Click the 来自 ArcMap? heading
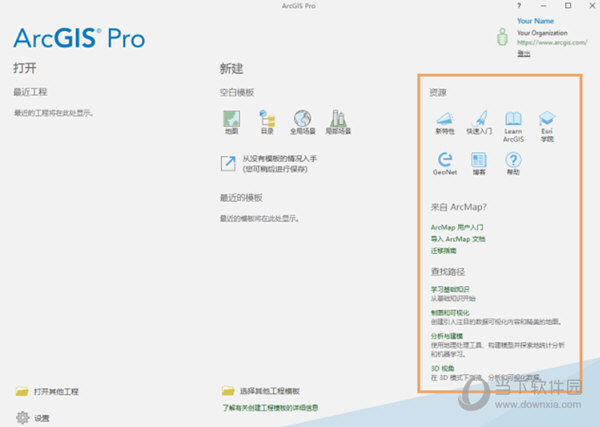The image size is (600, 427). coord(458,207)
